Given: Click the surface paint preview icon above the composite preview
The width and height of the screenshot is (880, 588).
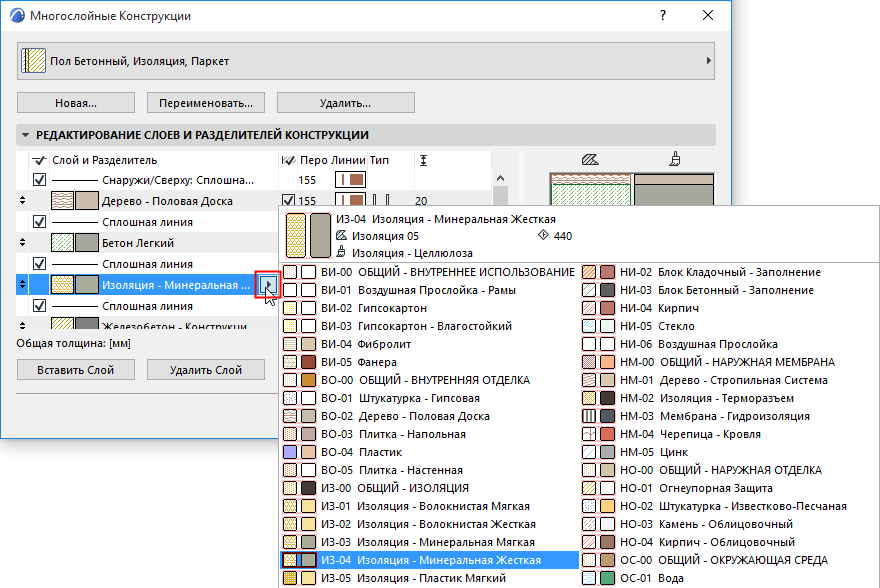Looking at the screenshot, I should (x=675, y=159).
